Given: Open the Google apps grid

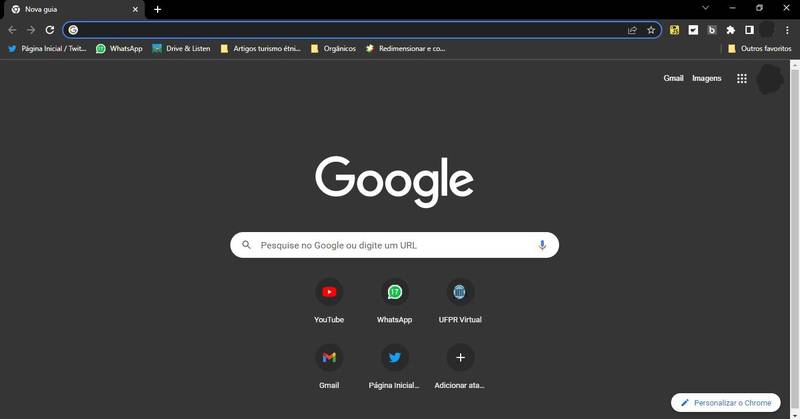Looking at the screenshot, I should tap(742, 79).
